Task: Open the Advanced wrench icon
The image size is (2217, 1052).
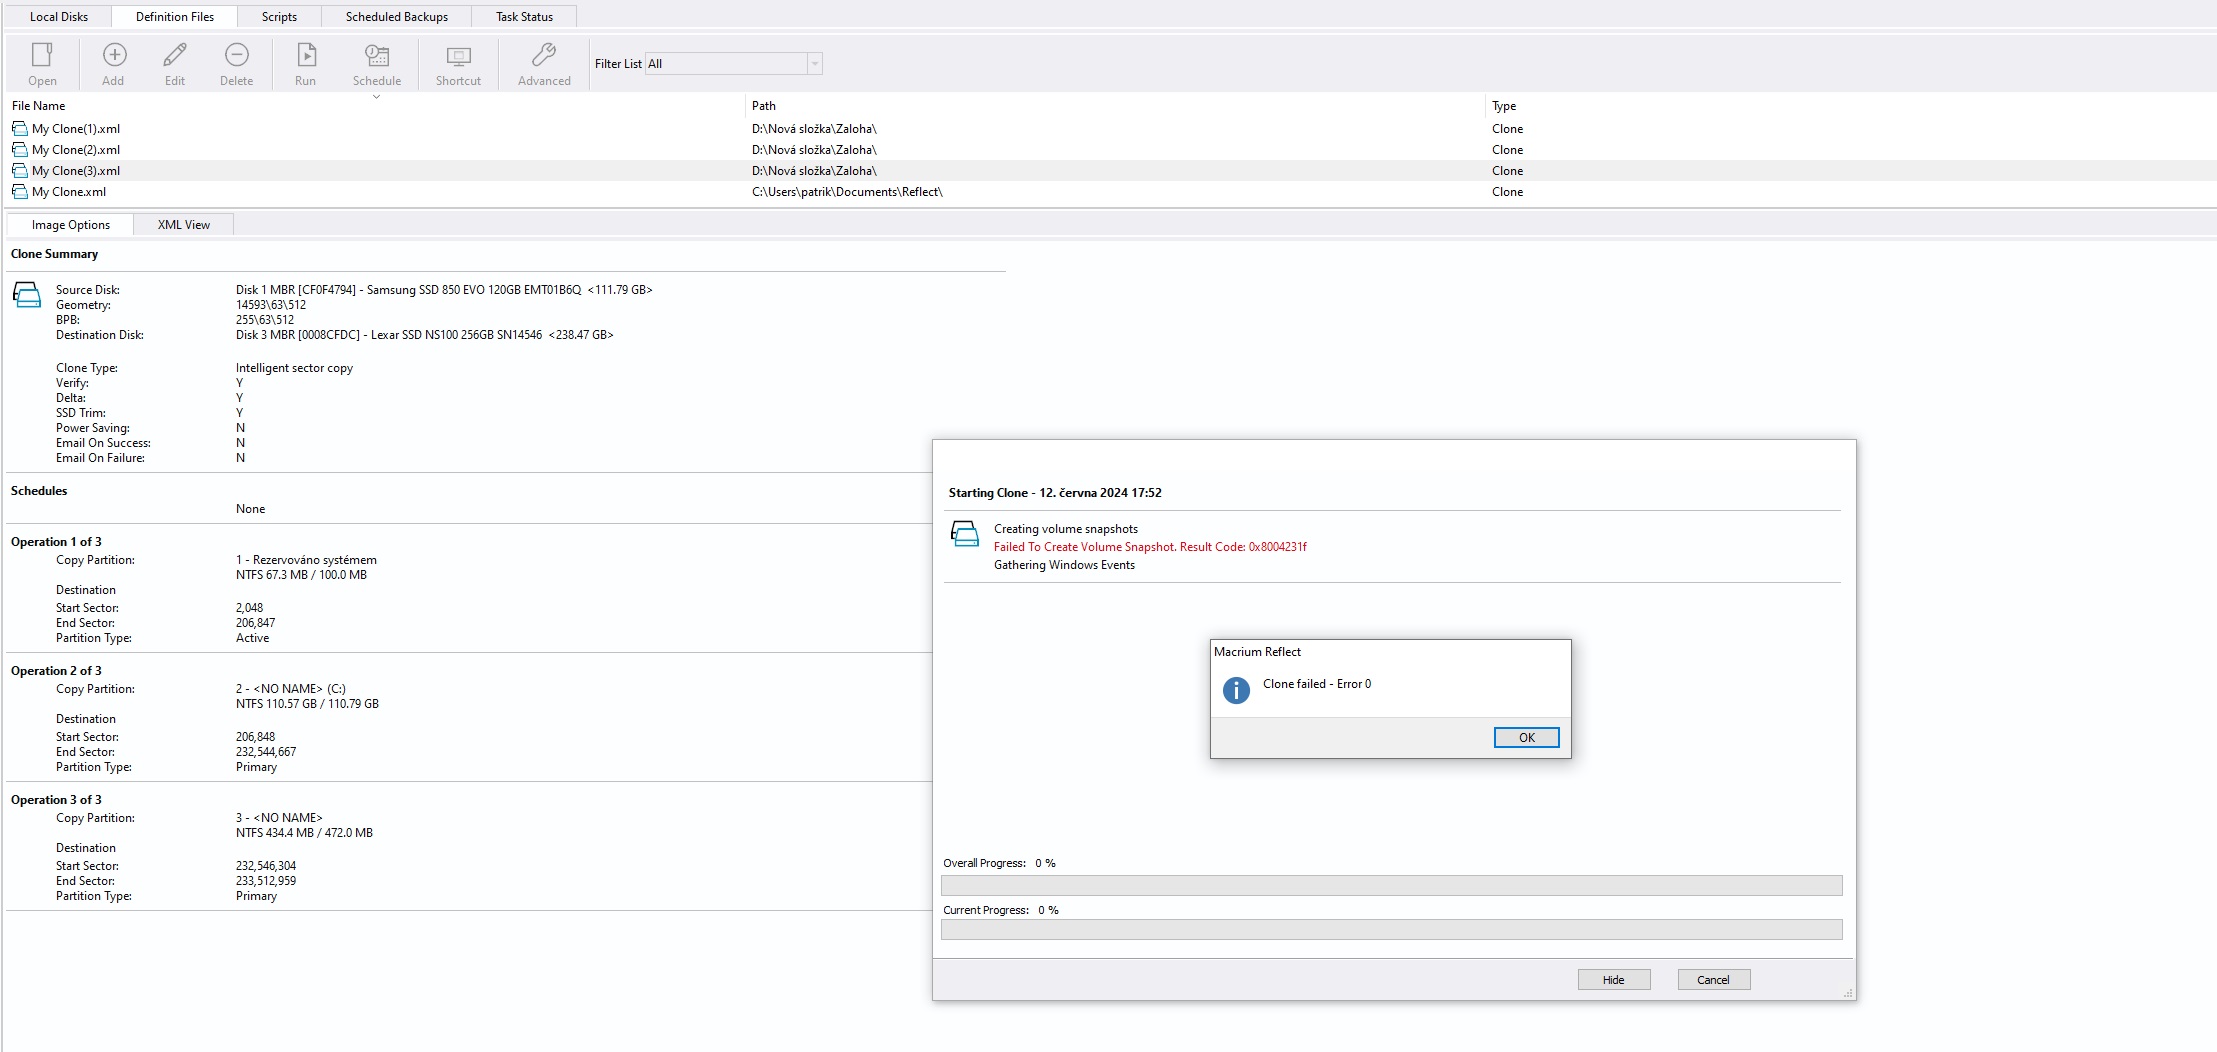Action: coord(544,55)
